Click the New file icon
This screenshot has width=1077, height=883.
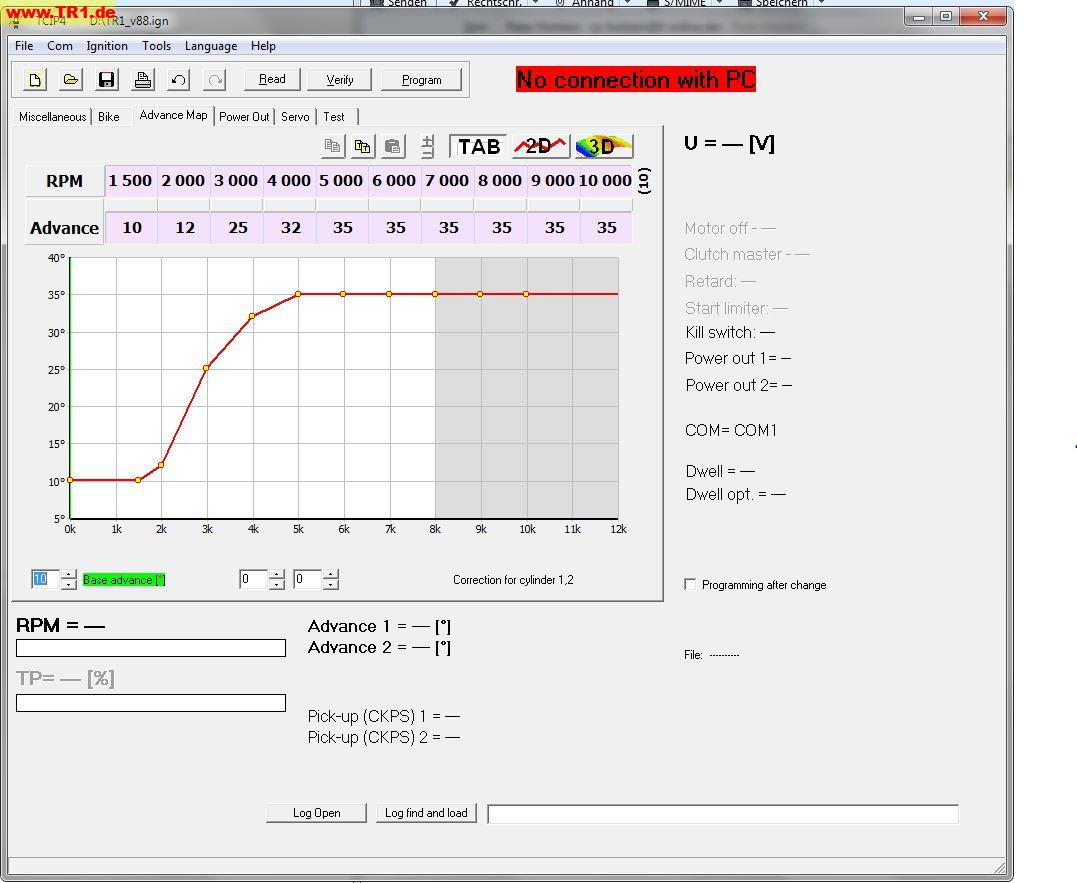click(x=35, y=80)
